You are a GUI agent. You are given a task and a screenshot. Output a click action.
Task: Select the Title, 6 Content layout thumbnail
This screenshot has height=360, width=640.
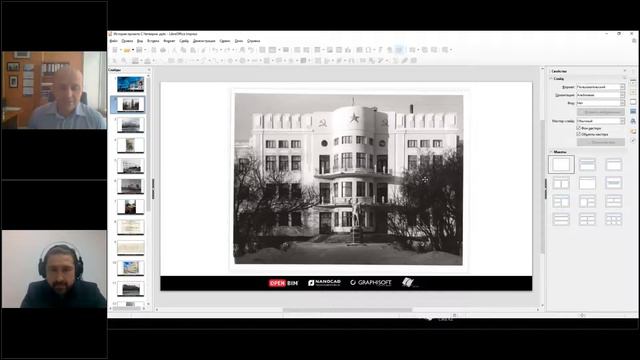(613, 219)
